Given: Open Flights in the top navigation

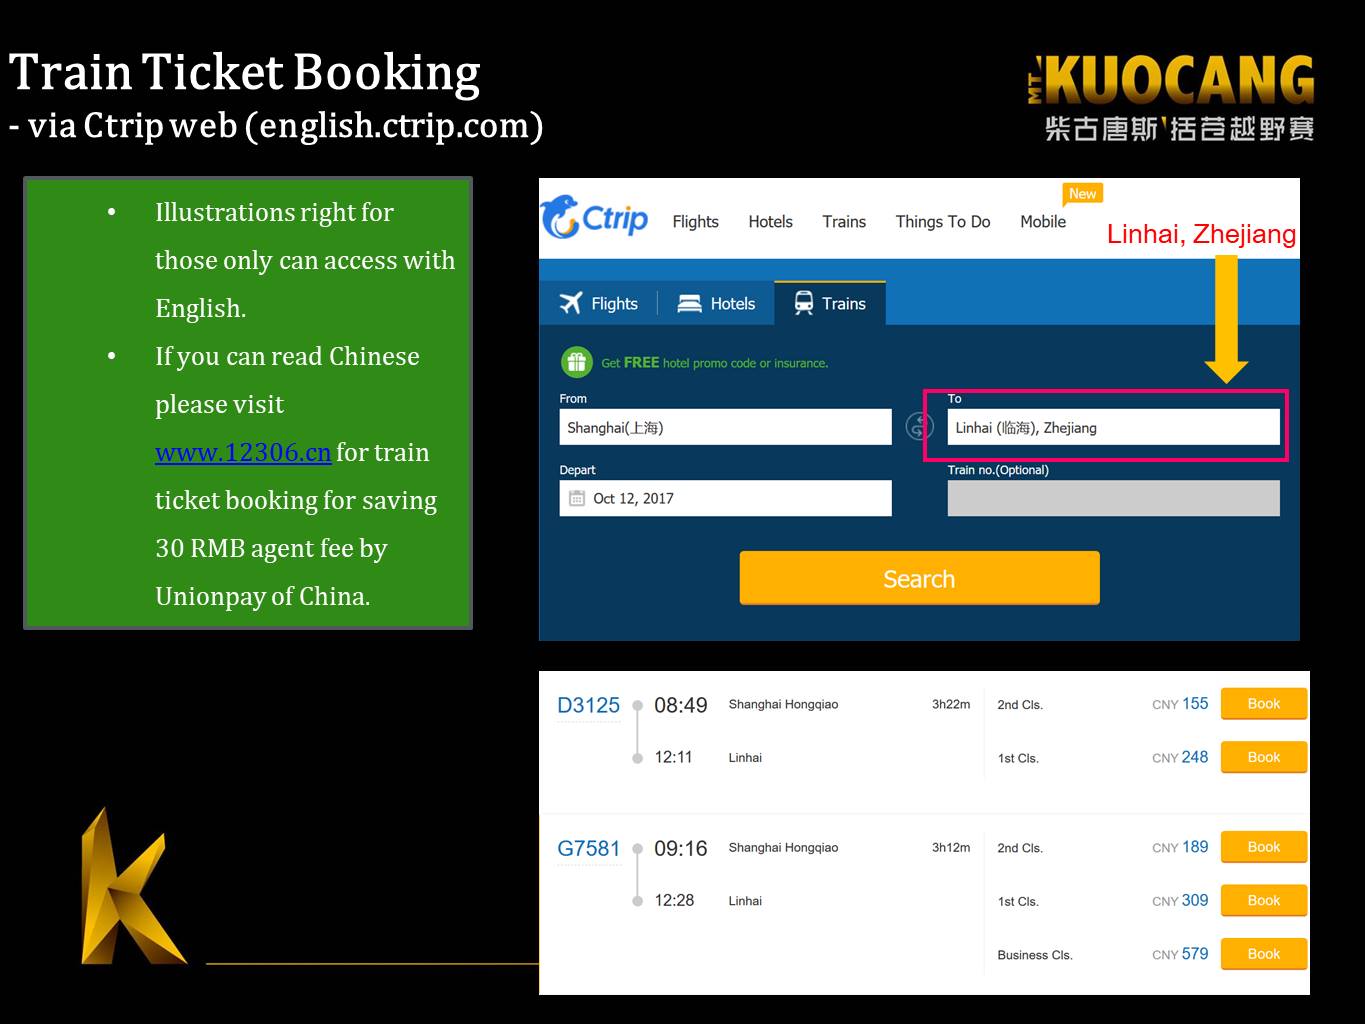Looking at the screenshot, I should (x=695, y=222).
